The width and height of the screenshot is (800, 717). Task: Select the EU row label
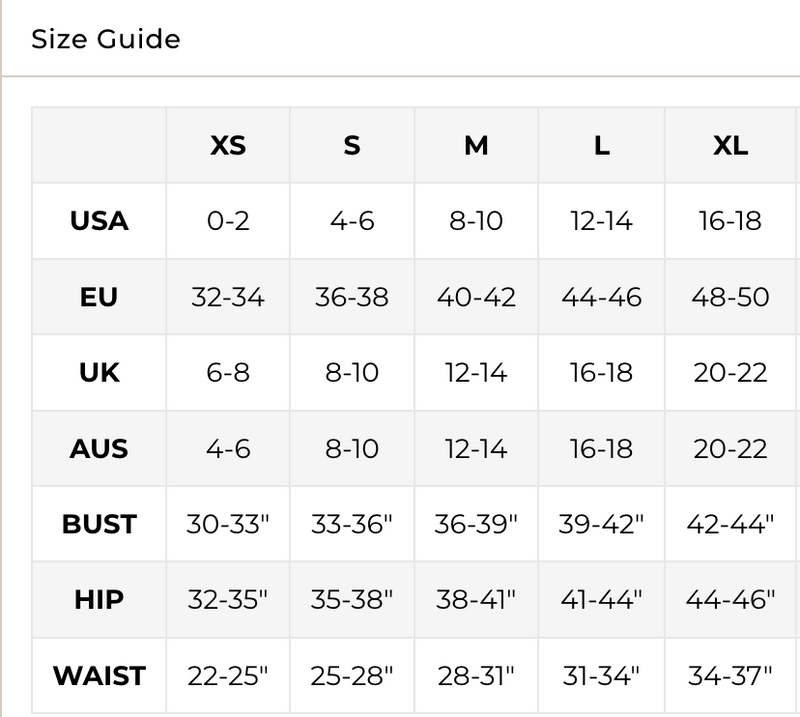click(99, 297)
